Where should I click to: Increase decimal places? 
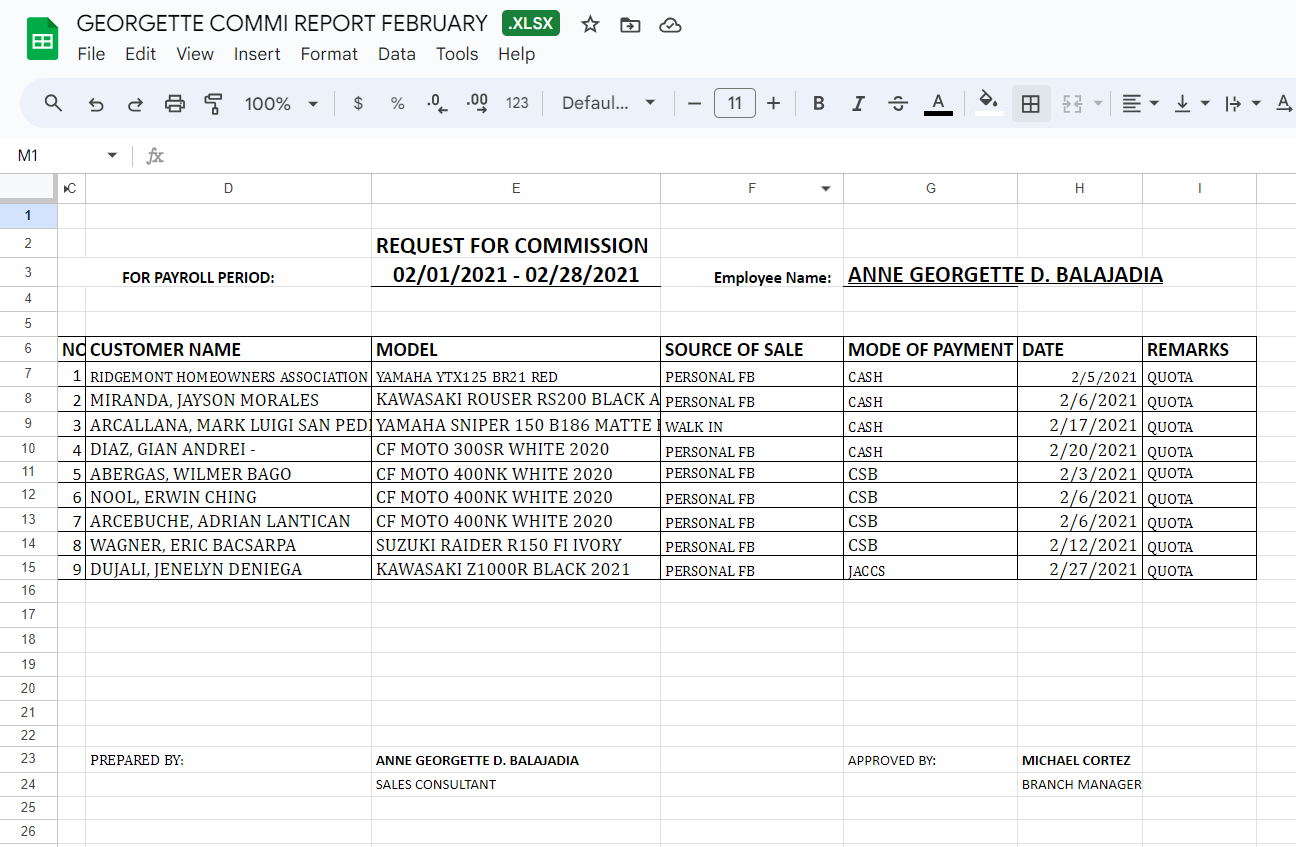click(x=477, y=103)
